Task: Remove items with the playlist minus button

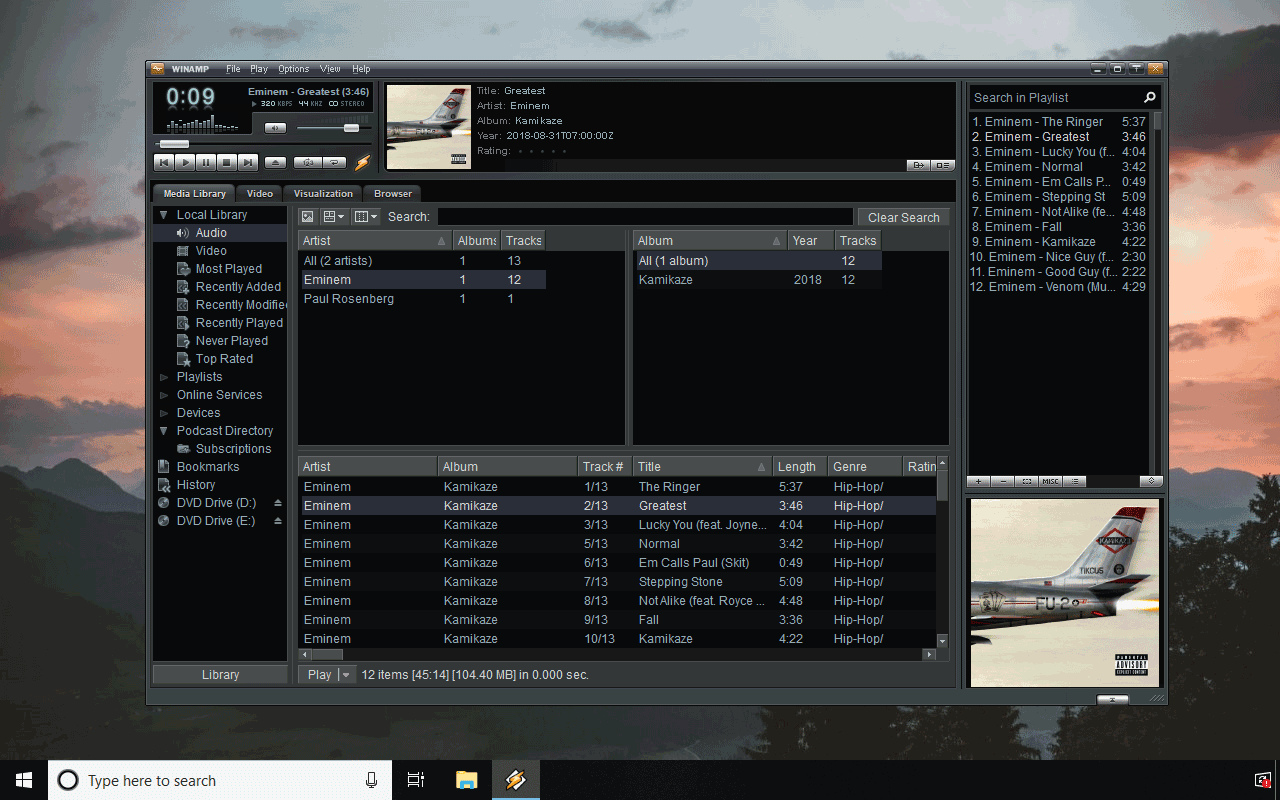Action: point(1003,481)
